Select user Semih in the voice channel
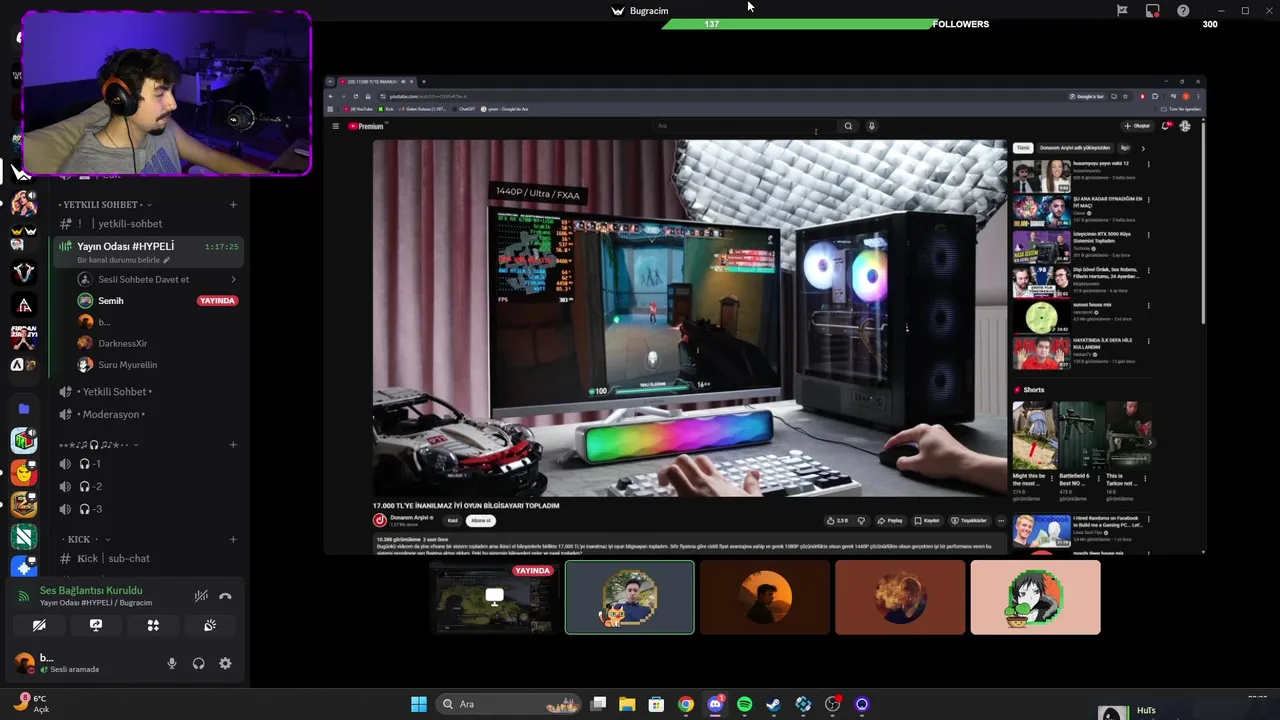 tap(111, 301)
